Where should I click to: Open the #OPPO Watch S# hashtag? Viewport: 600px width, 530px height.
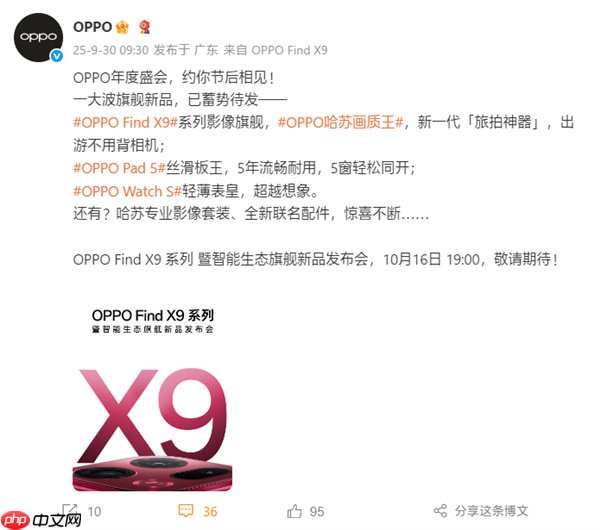(x=127, y=191)
